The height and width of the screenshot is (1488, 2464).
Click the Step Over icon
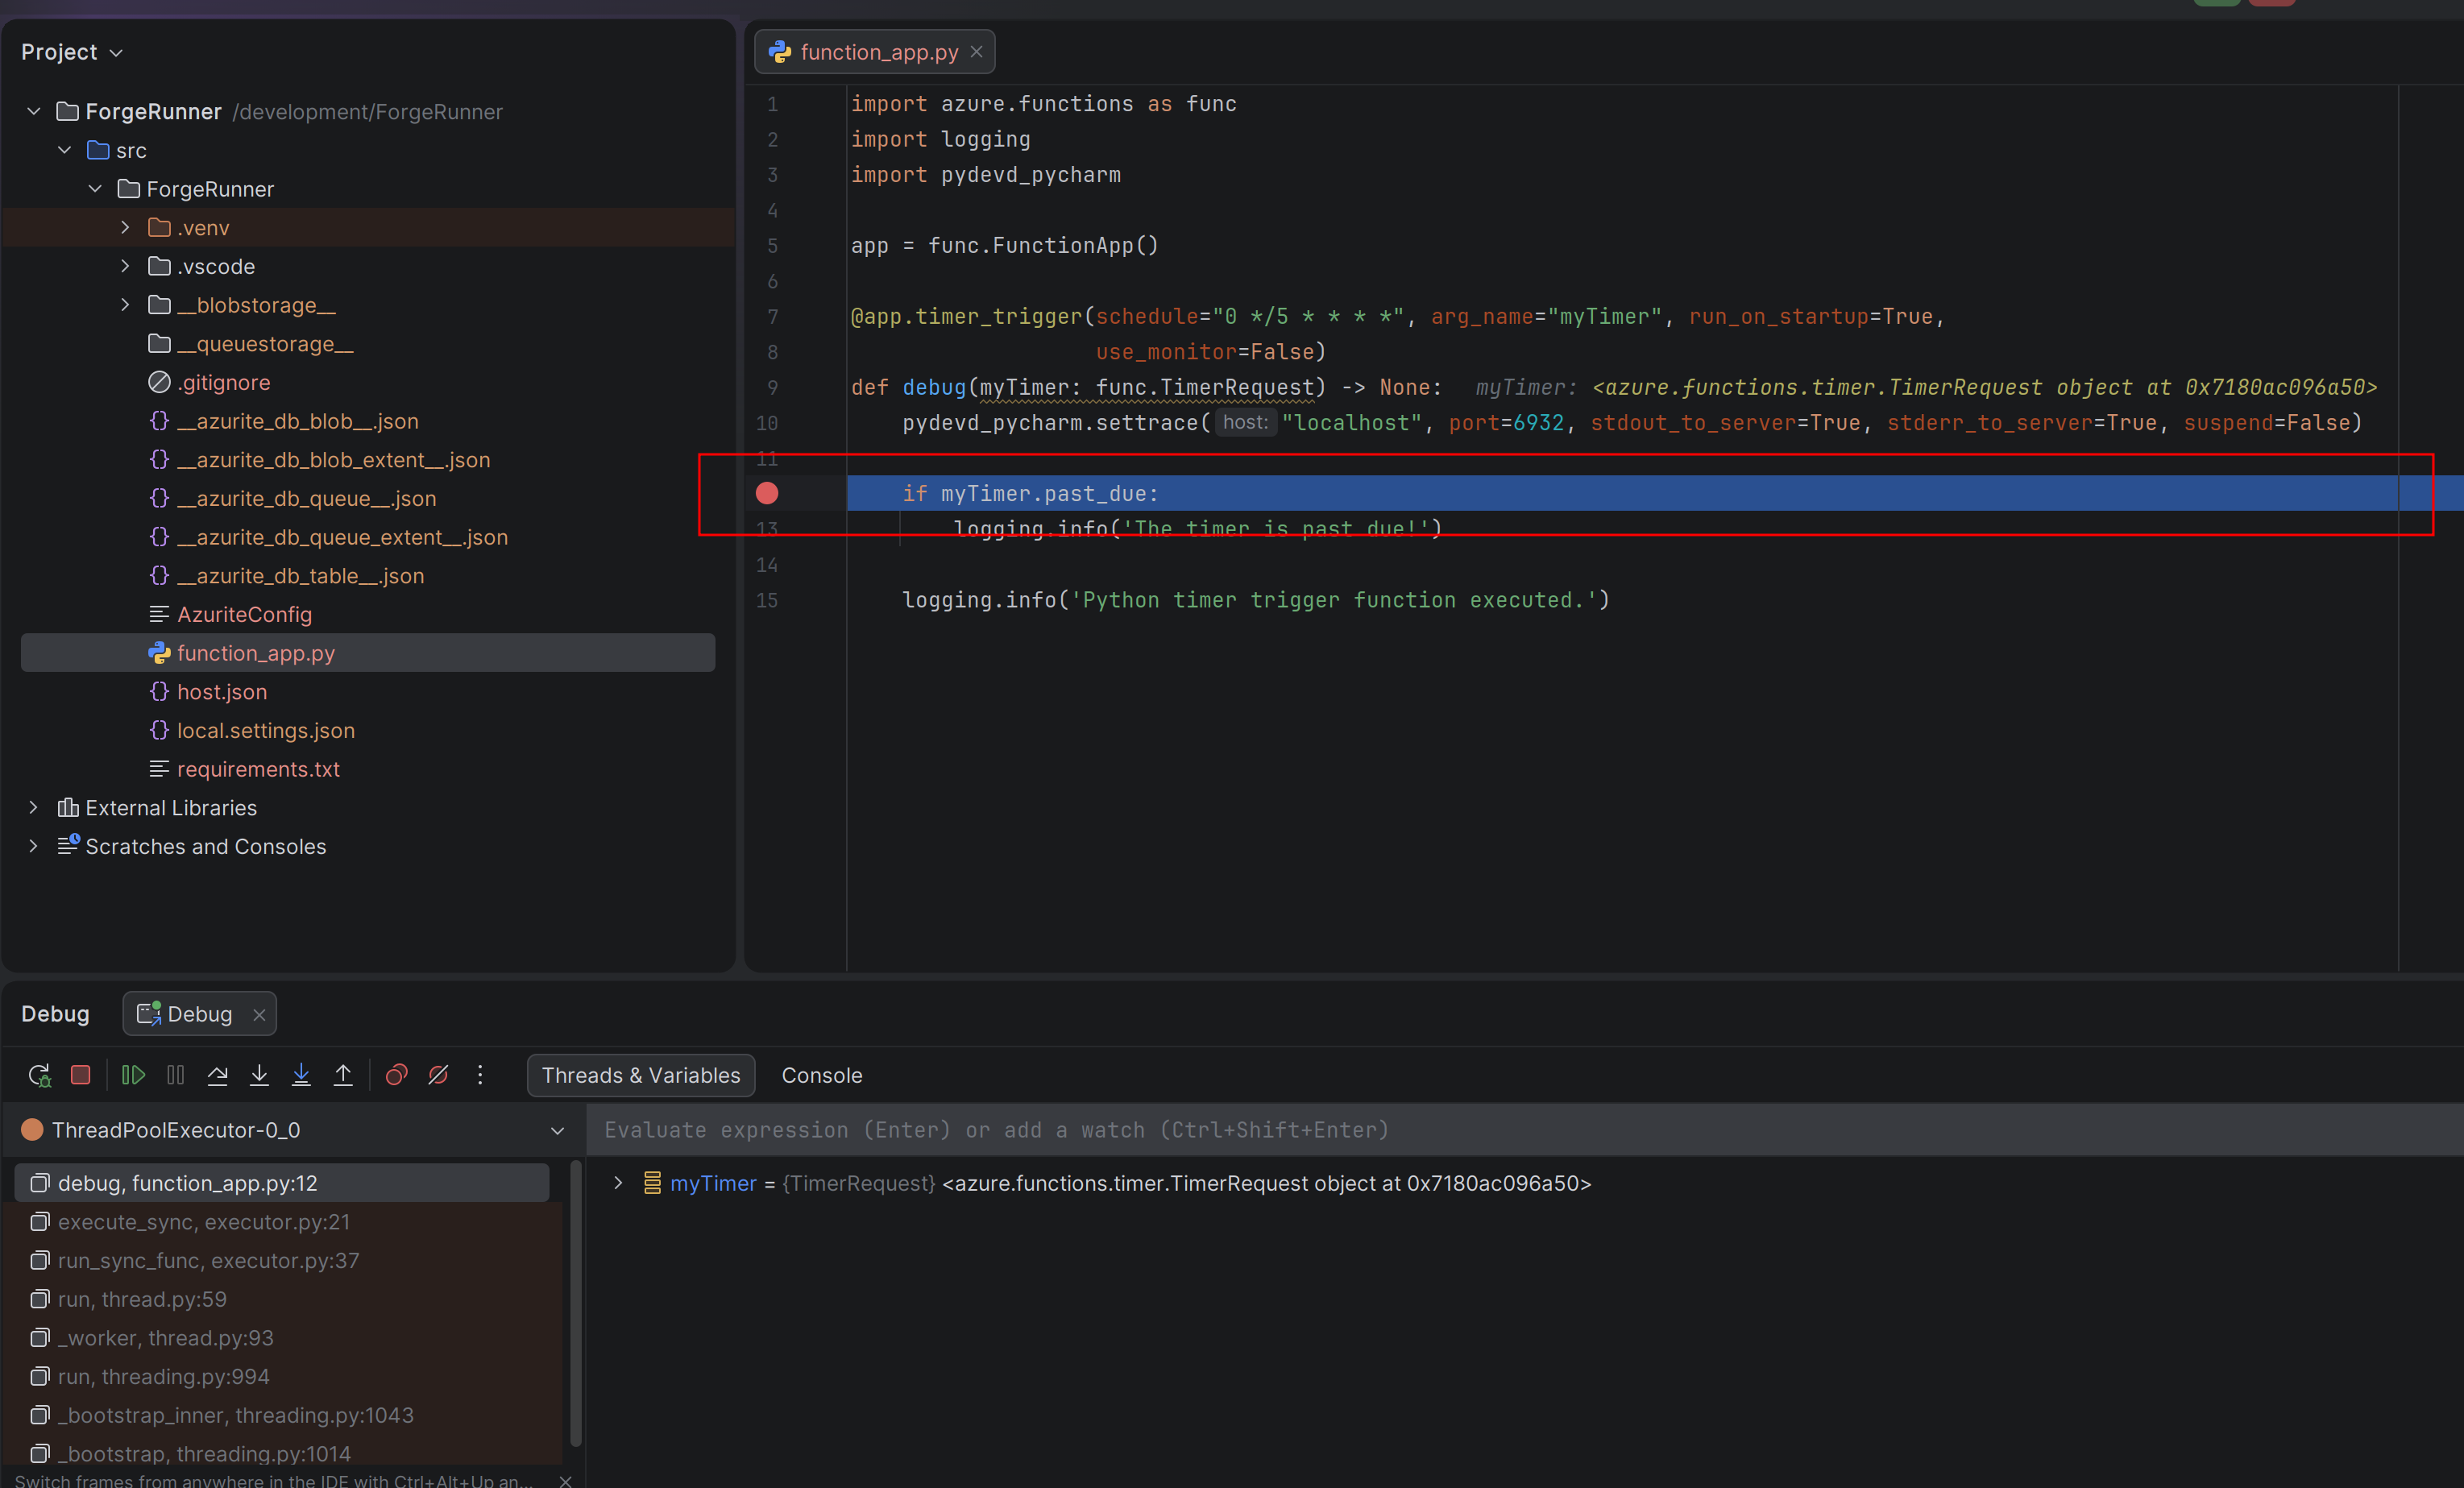217,1075
